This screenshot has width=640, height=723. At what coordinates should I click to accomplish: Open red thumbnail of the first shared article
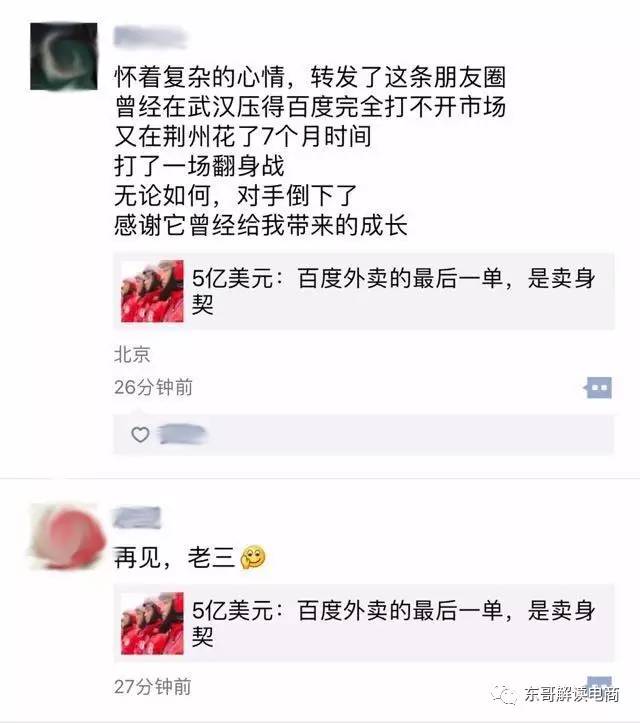pos(152,291)
